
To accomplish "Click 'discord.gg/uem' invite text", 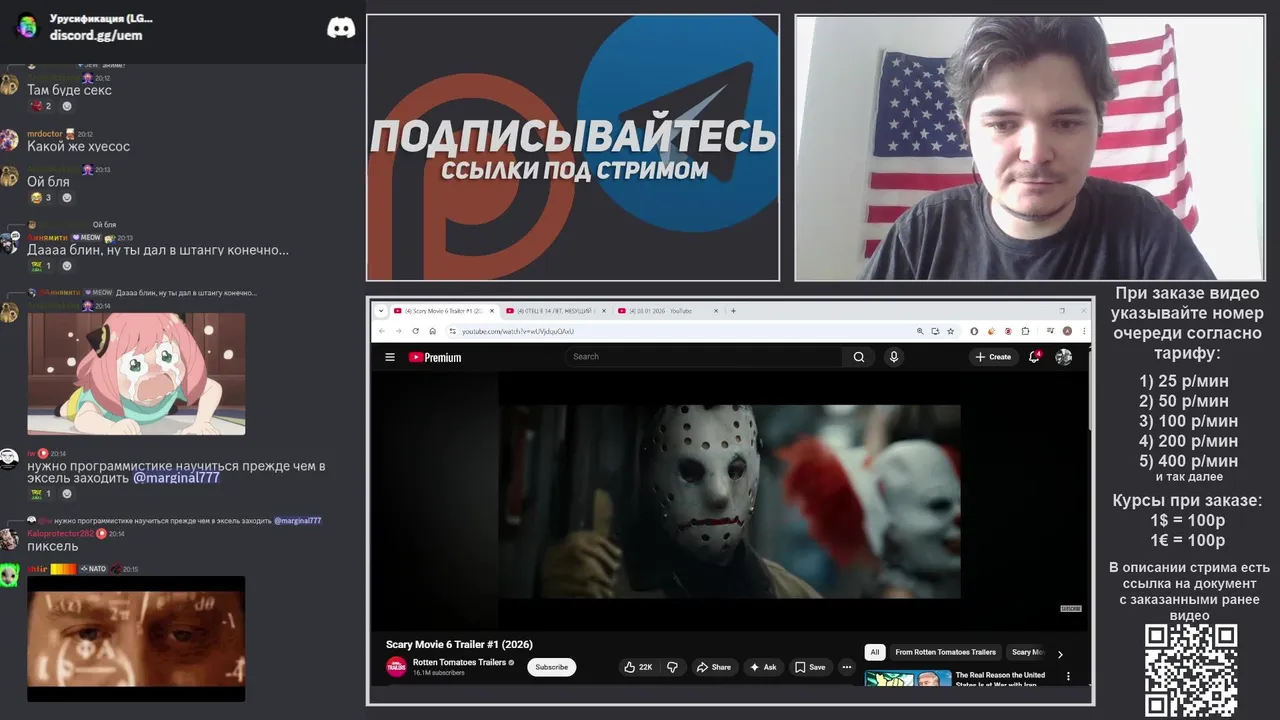I will pos(96,35).
